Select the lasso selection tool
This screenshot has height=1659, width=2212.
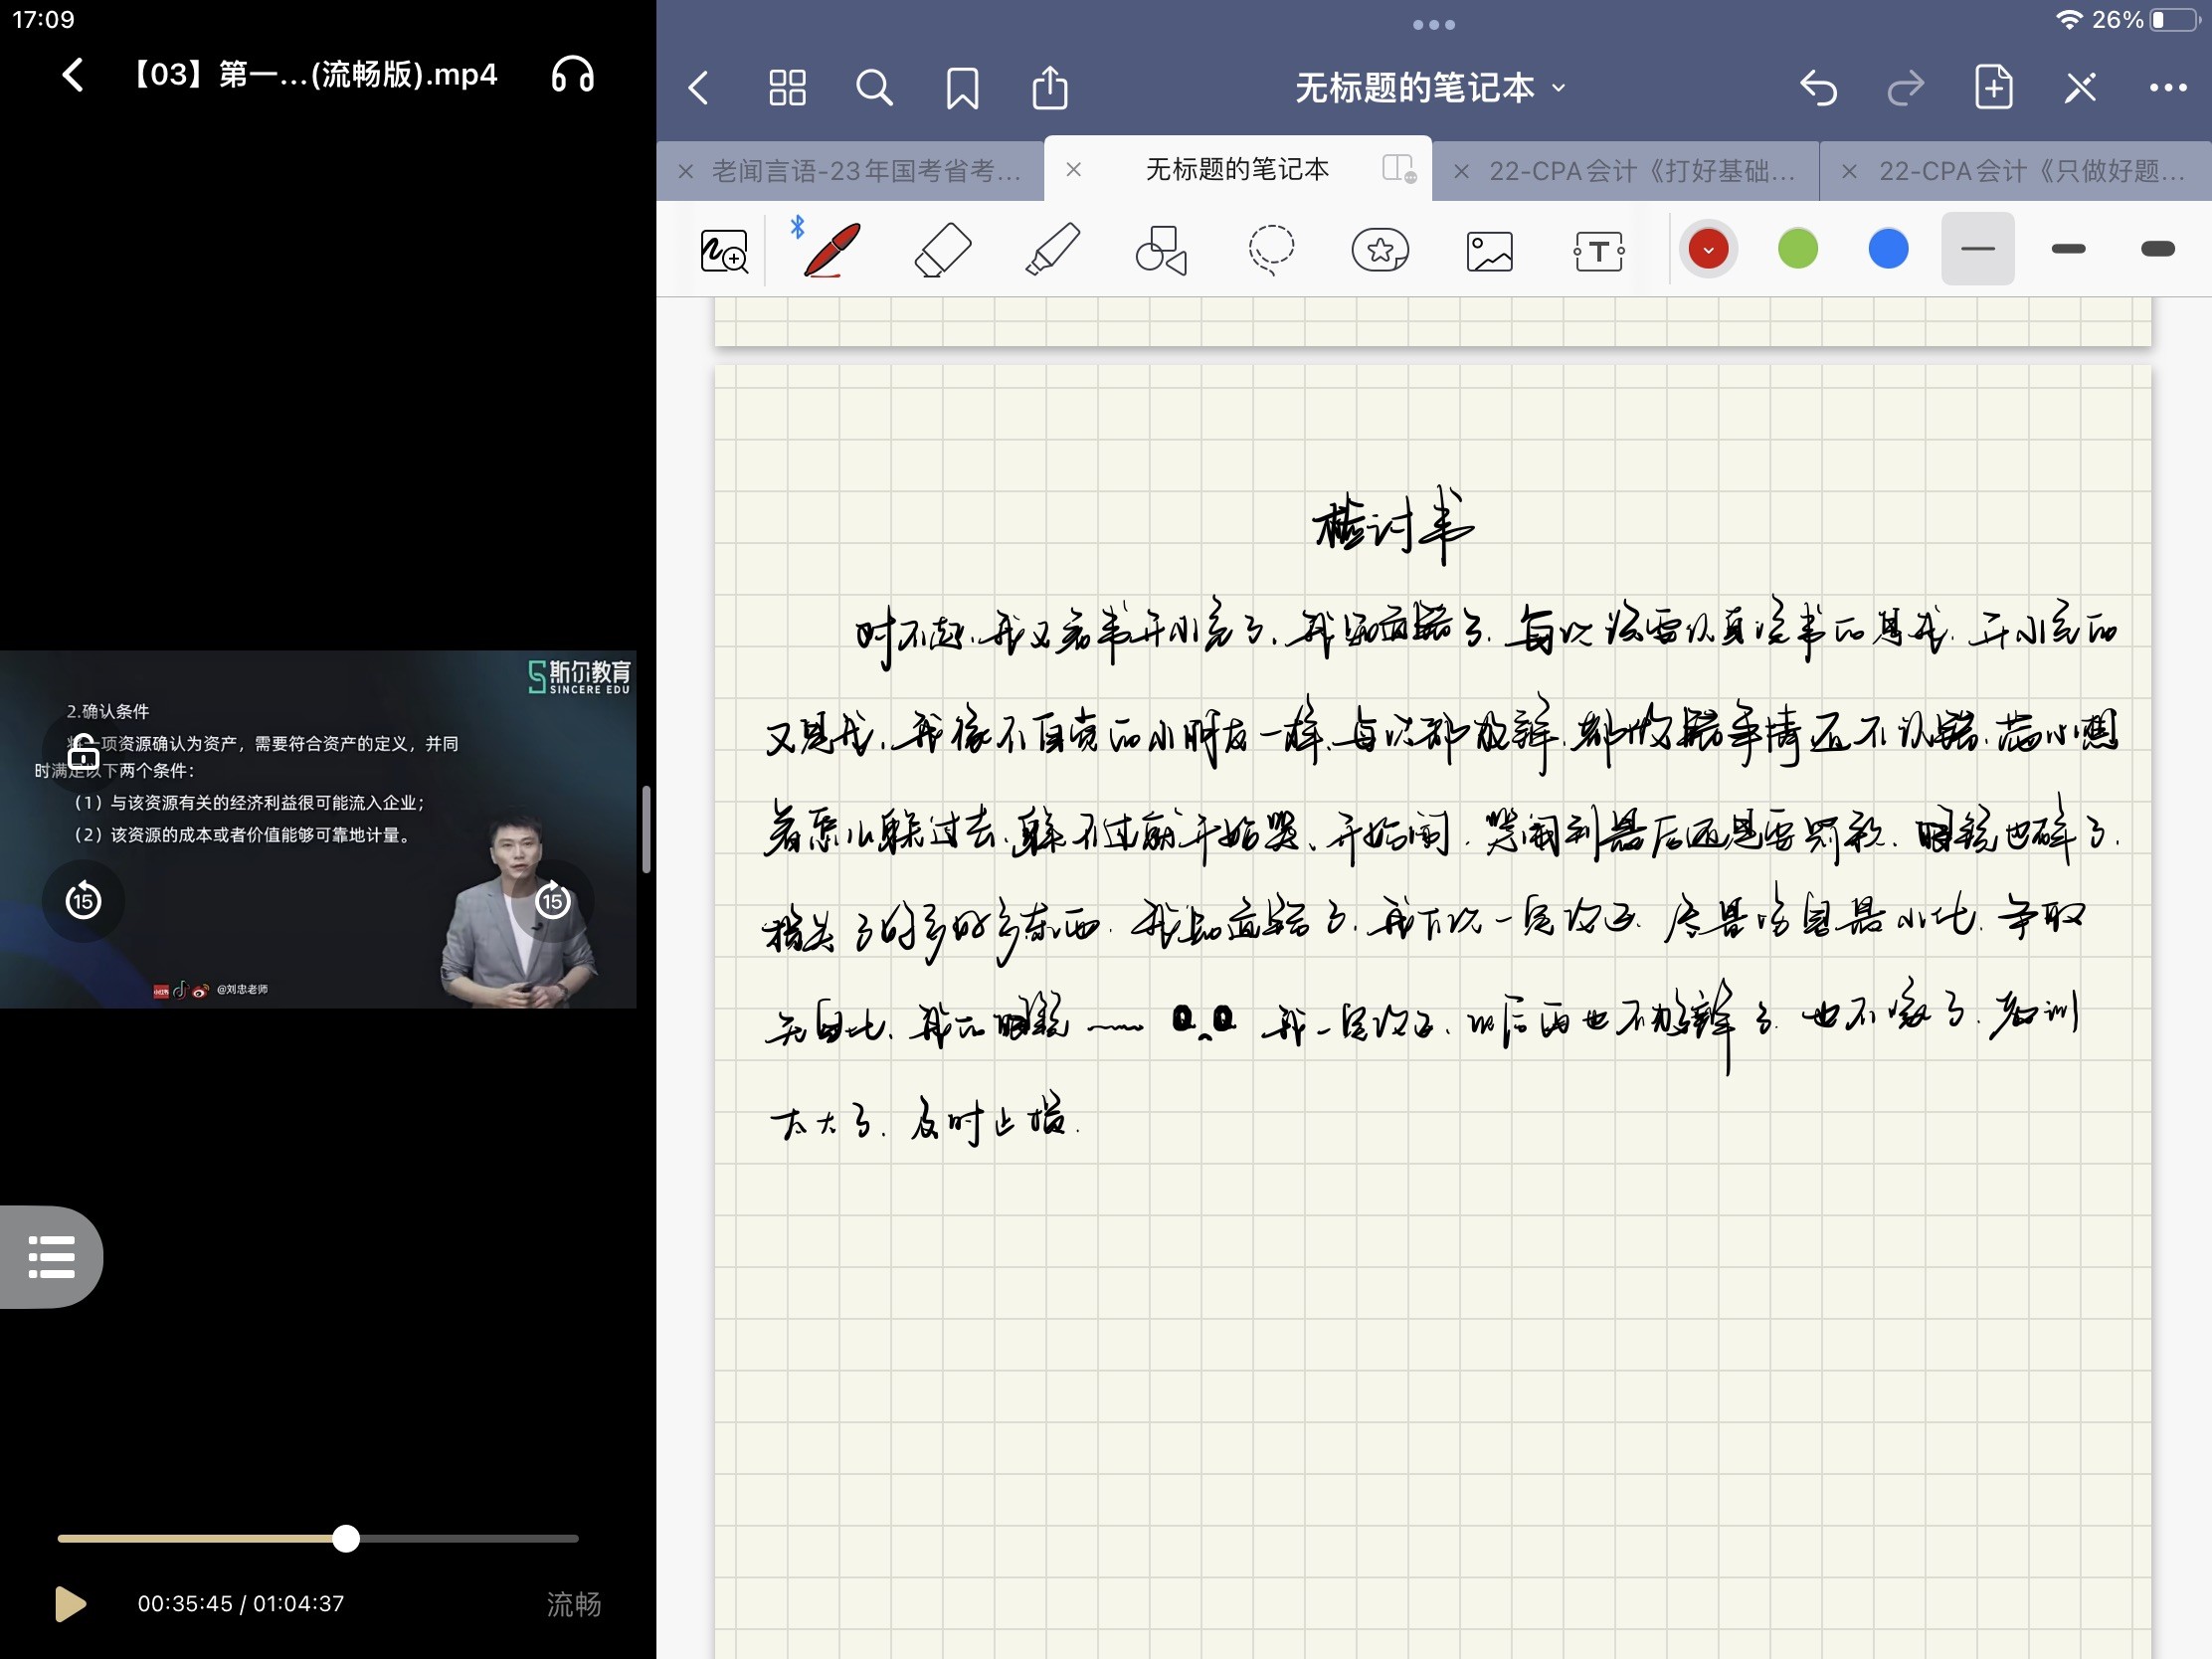[1271, 250]
